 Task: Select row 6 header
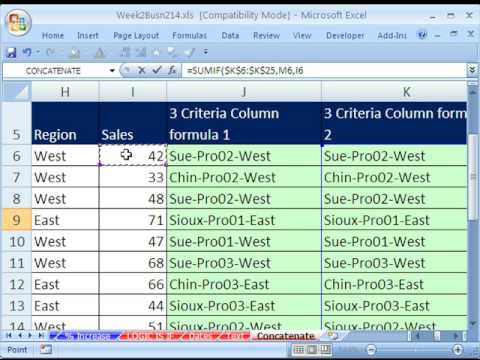[x=17, y=156]
